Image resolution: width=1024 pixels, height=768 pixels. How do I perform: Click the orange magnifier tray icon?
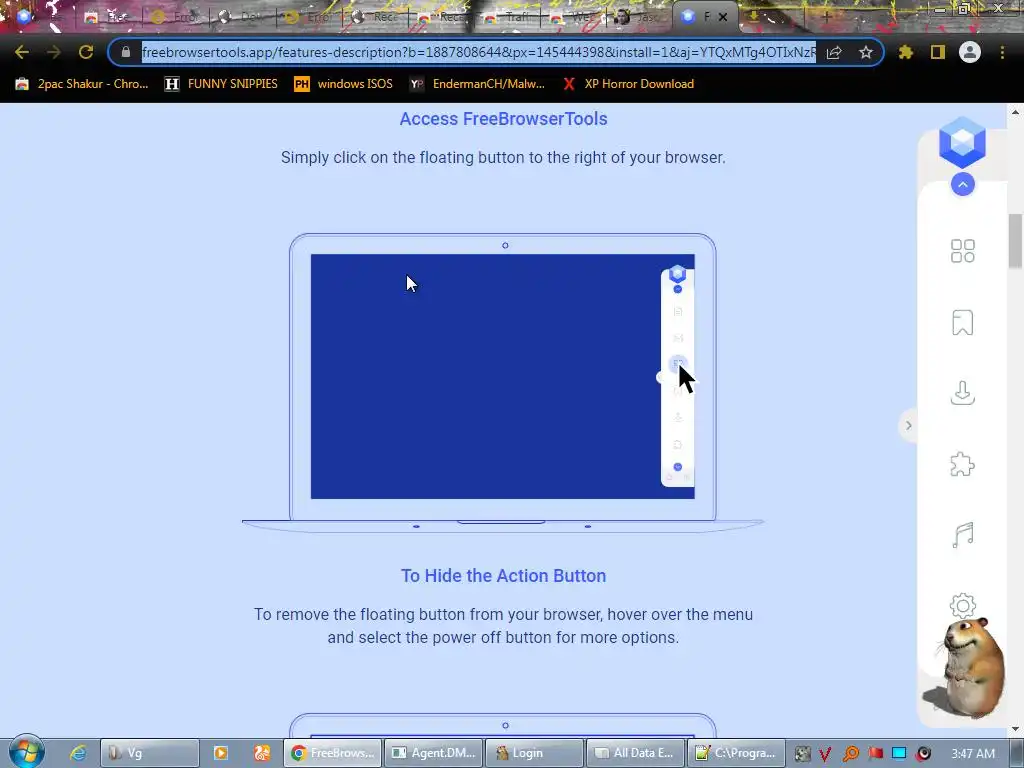[850, 754]
